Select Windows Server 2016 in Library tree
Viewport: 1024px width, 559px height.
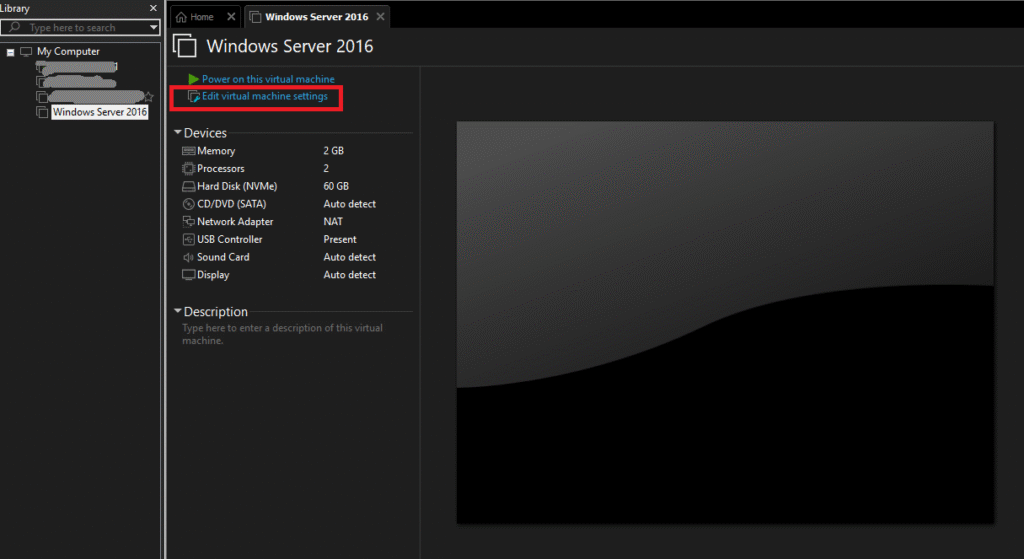[x=100, y=112]
